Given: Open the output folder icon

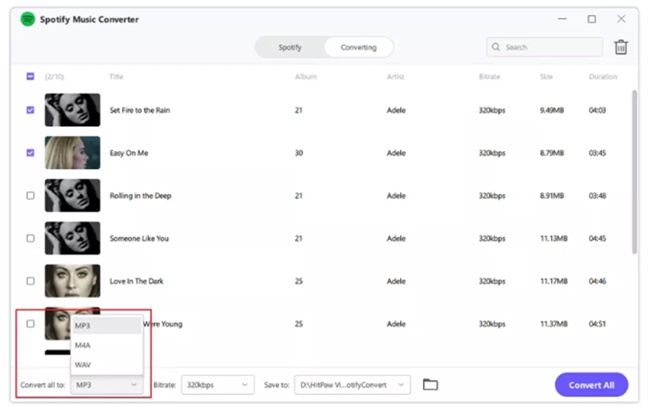Looking at the screenshot, I should [x=430, y=384].
